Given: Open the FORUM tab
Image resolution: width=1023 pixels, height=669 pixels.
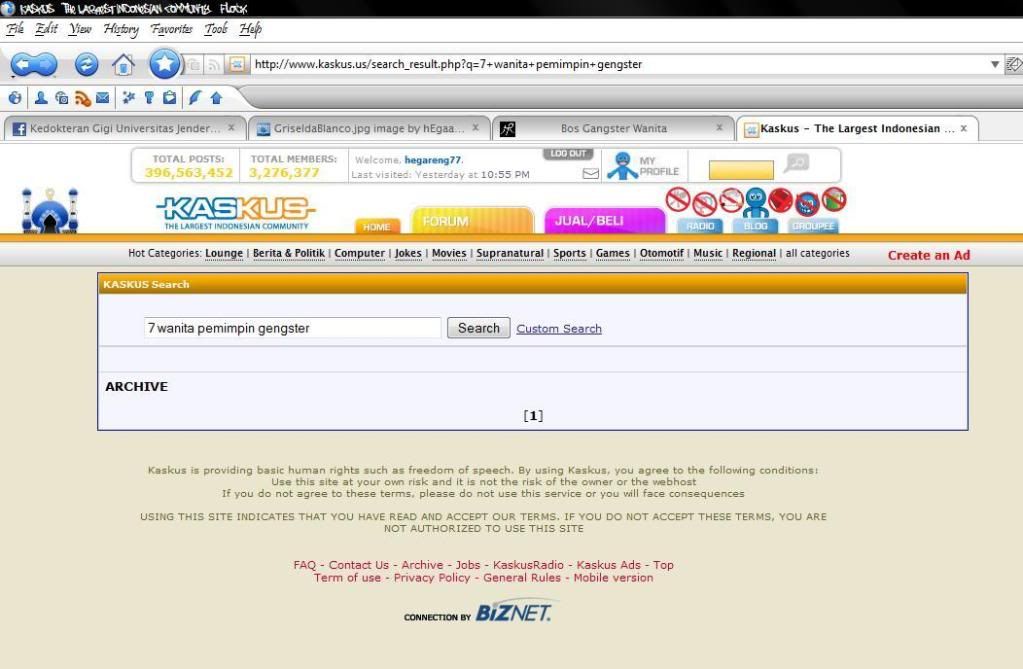Looking at the screenshot, I should point(472,221).
